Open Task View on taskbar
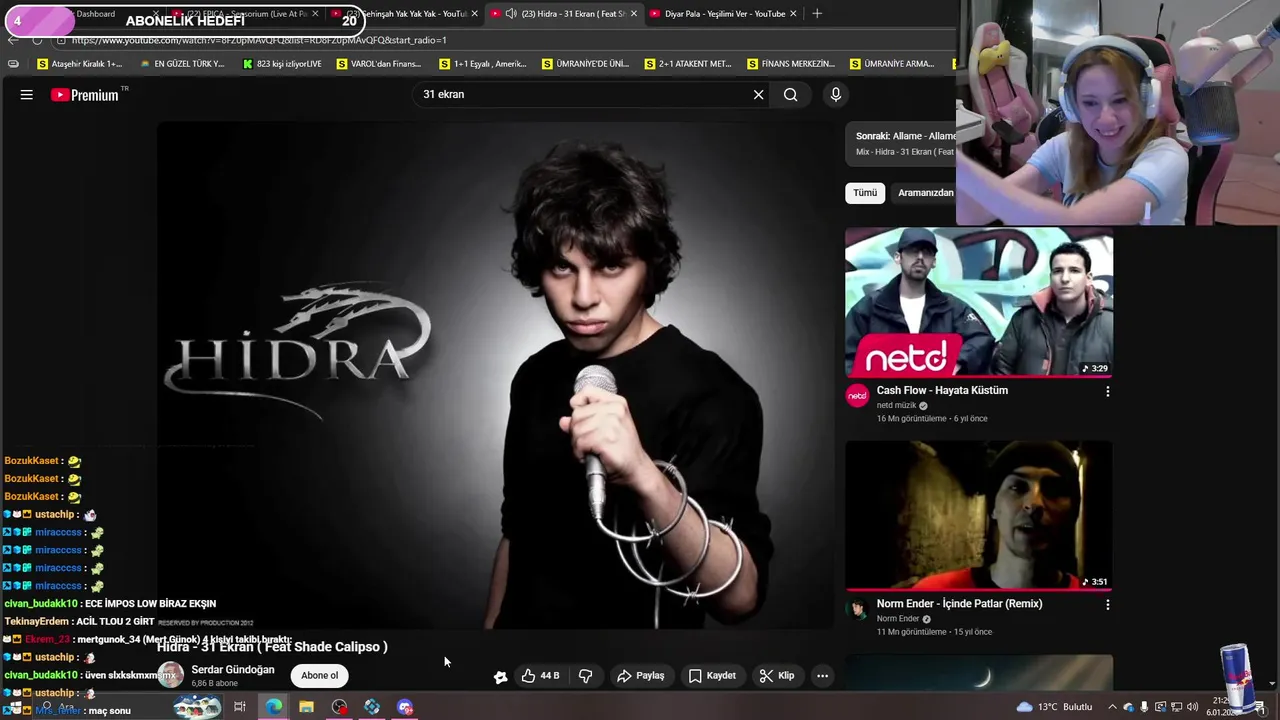Screen dimensions: 1280x720 [x=240, y=707]
